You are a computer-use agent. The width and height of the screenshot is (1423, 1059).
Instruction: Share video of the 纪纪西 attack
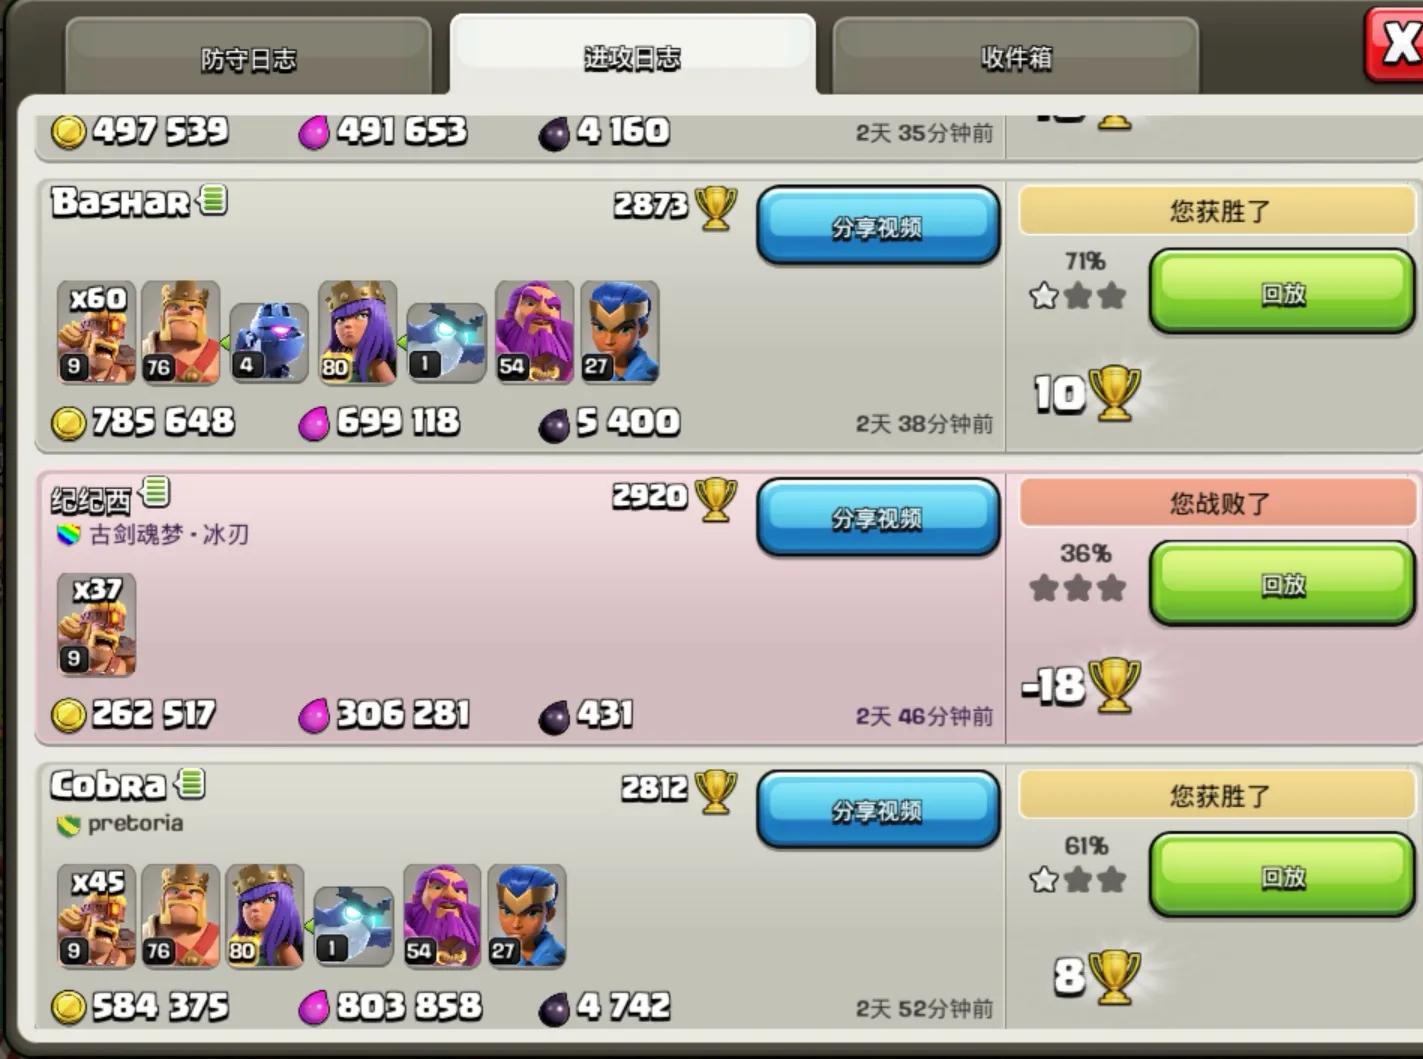click(x=878, y=517)
